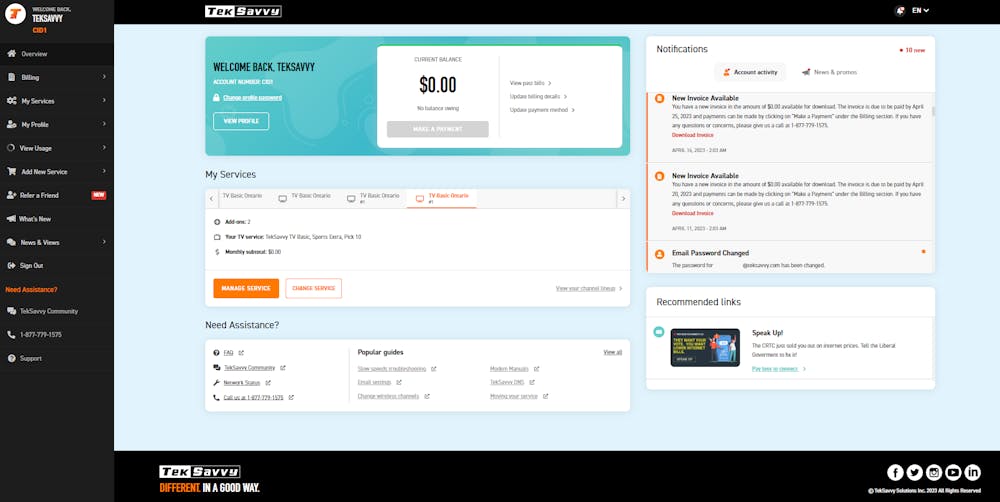The height and width of the screenshot is (502, 1000).
Task: Expand the My Profile sidebar chevron
Action: point(103,124)
